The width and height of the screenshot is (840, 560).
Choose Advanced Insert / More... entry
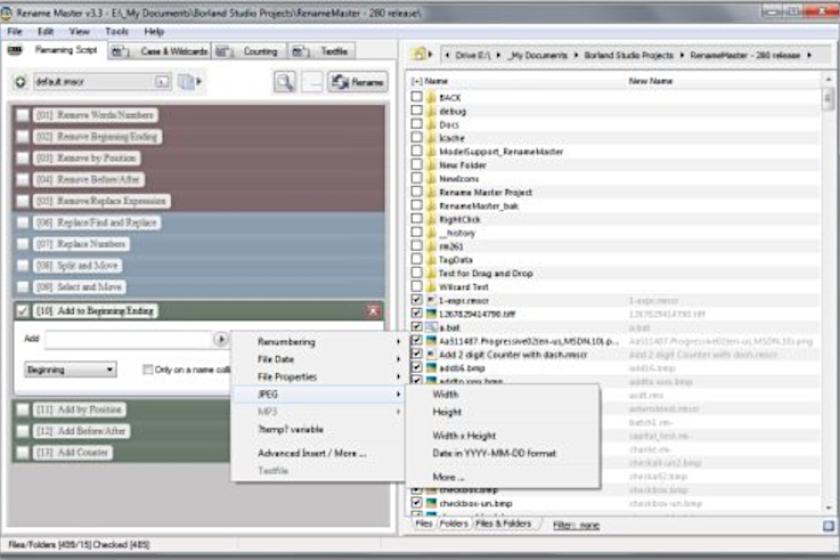point(319,453)
